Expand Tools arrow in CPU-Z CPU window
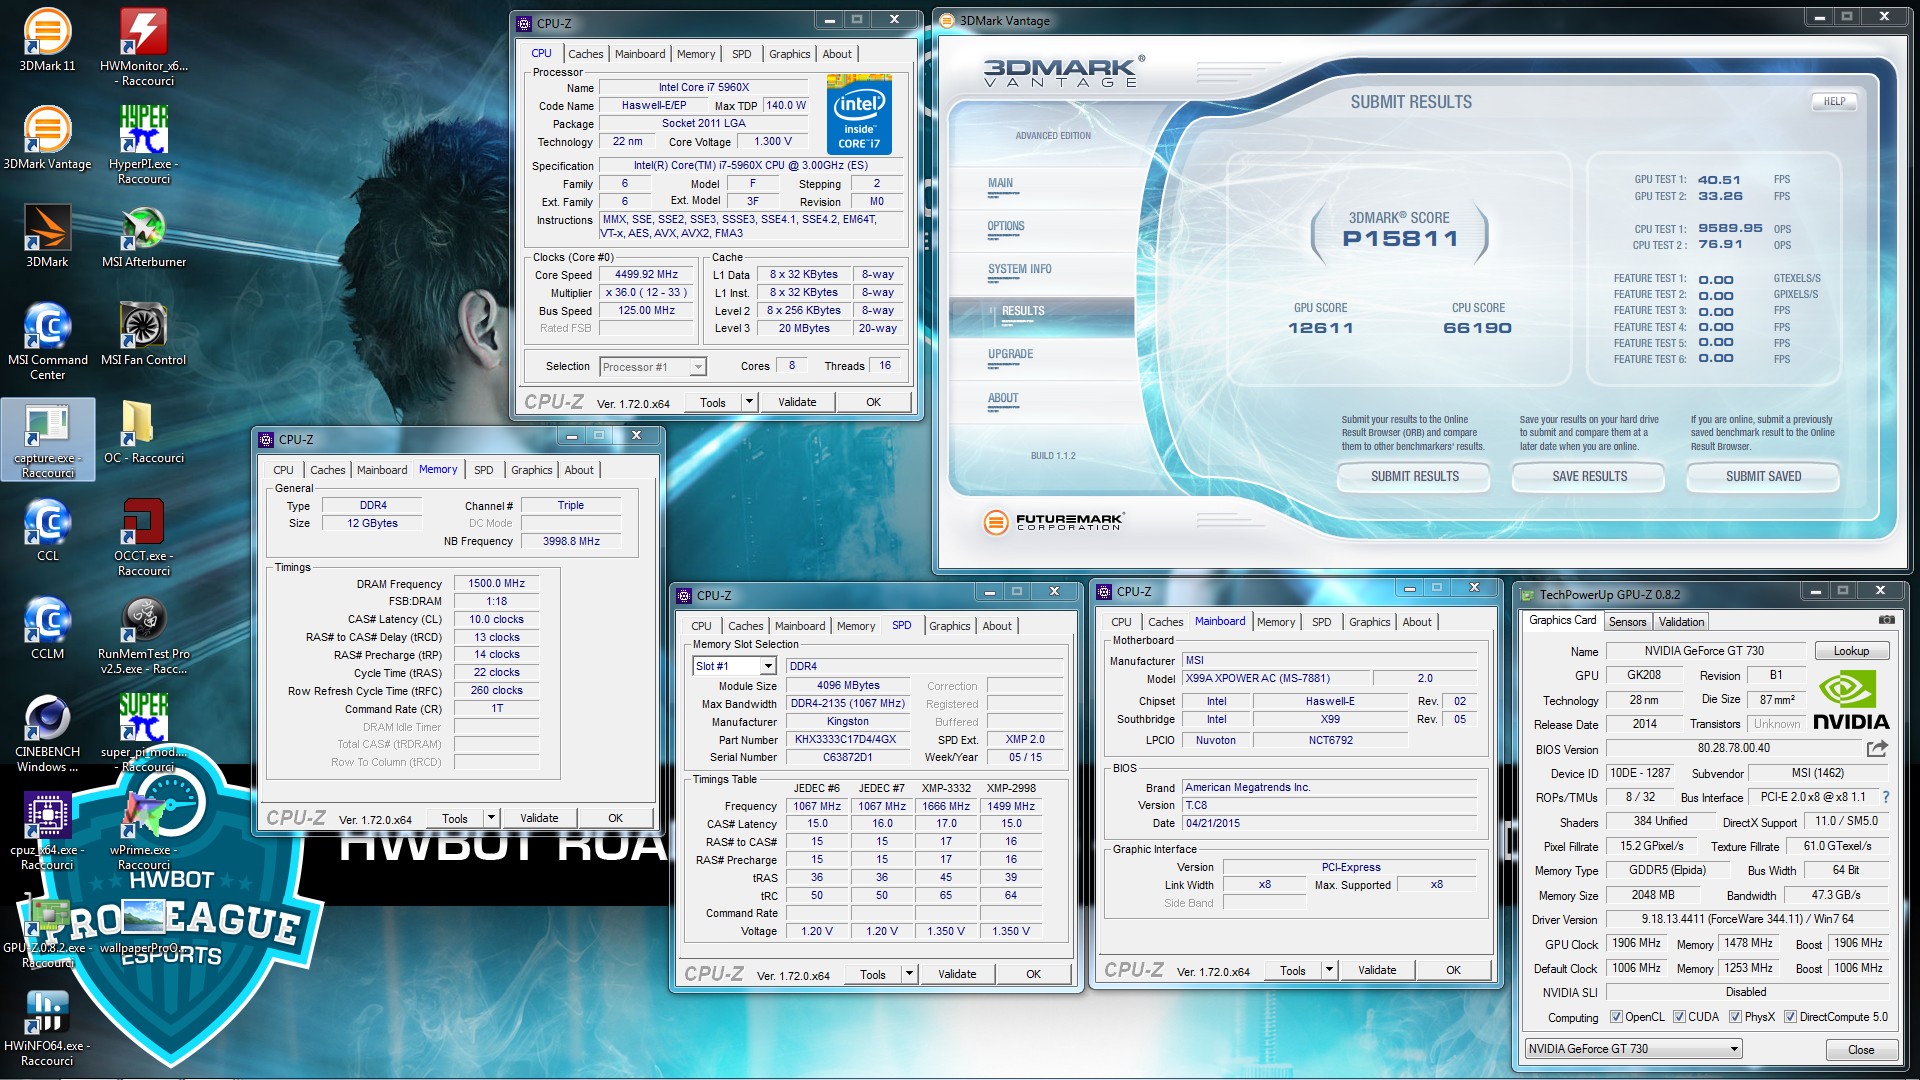 [749, 402]
